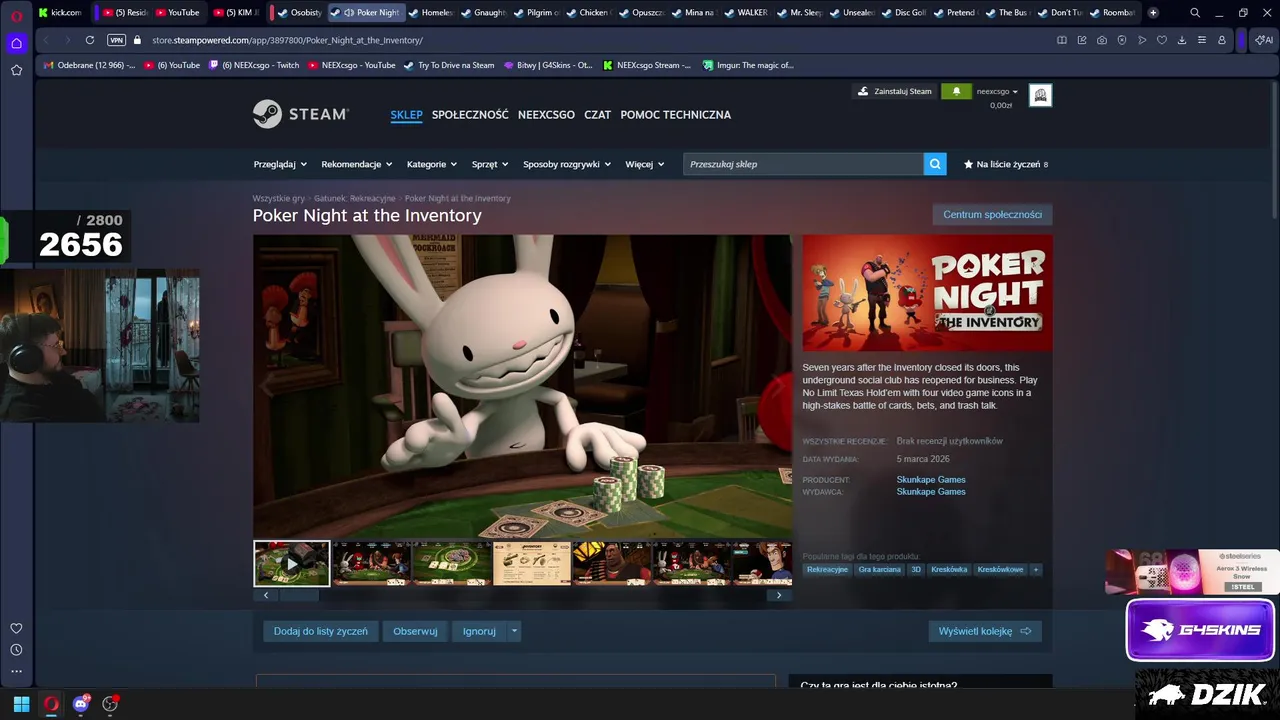Viewport: 1280px width, 720px height.
Task: Open a new tab with the plus button
Action: pyautogui.click(x=1153, y=12)
